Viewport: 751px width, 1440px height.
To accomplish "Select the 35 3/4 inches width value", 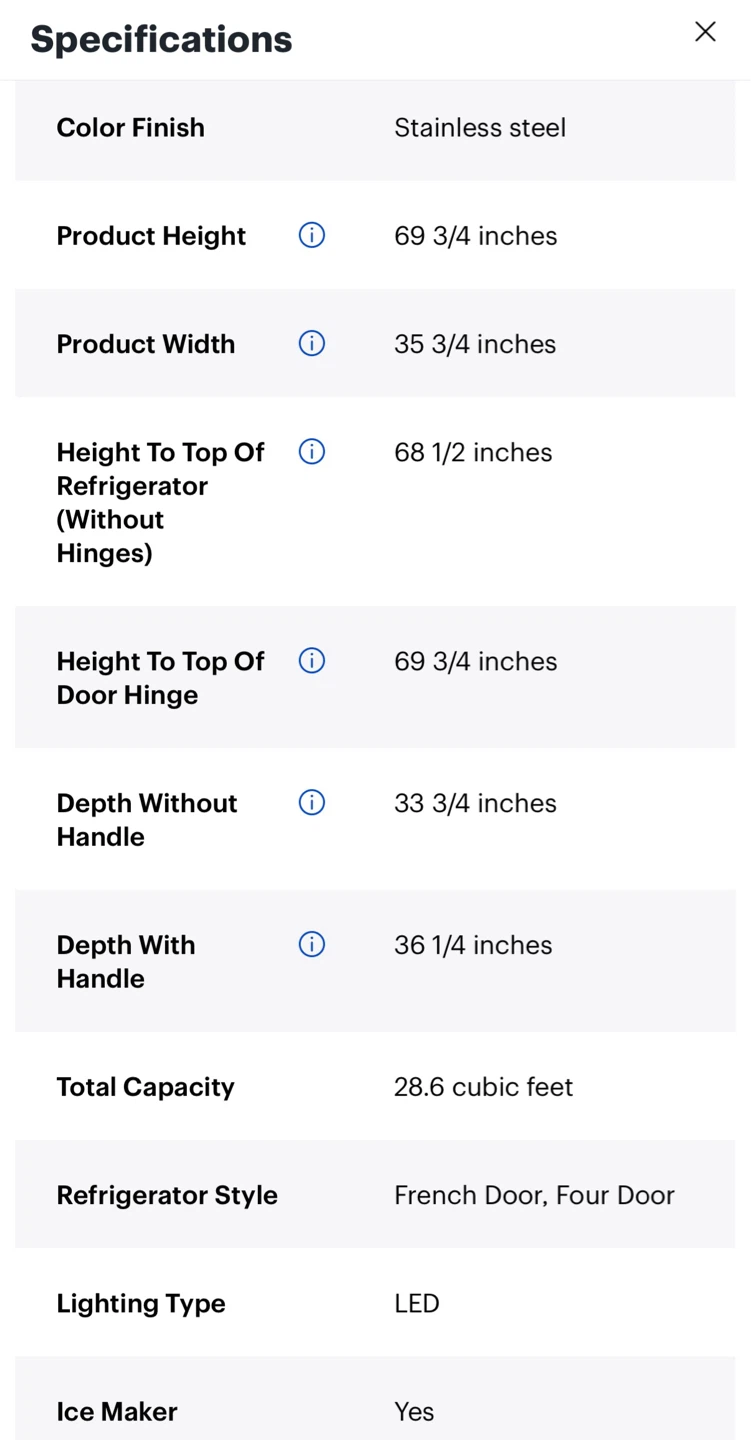I will click(x=475, y=344).
